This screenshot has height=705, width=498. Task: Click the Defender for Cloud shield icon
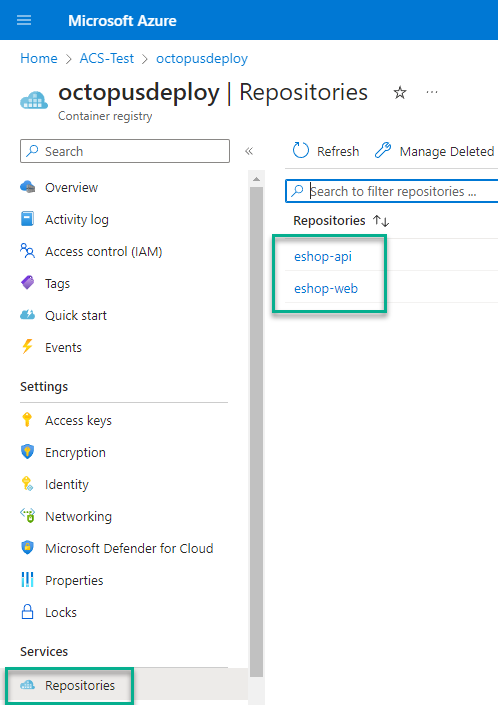click(x=27, y=548)
